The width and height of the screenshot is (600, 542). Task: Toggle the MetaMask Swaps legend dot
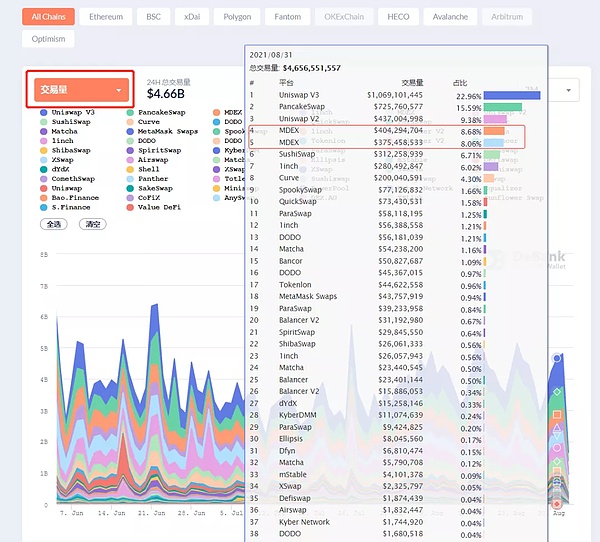point(131,131)
